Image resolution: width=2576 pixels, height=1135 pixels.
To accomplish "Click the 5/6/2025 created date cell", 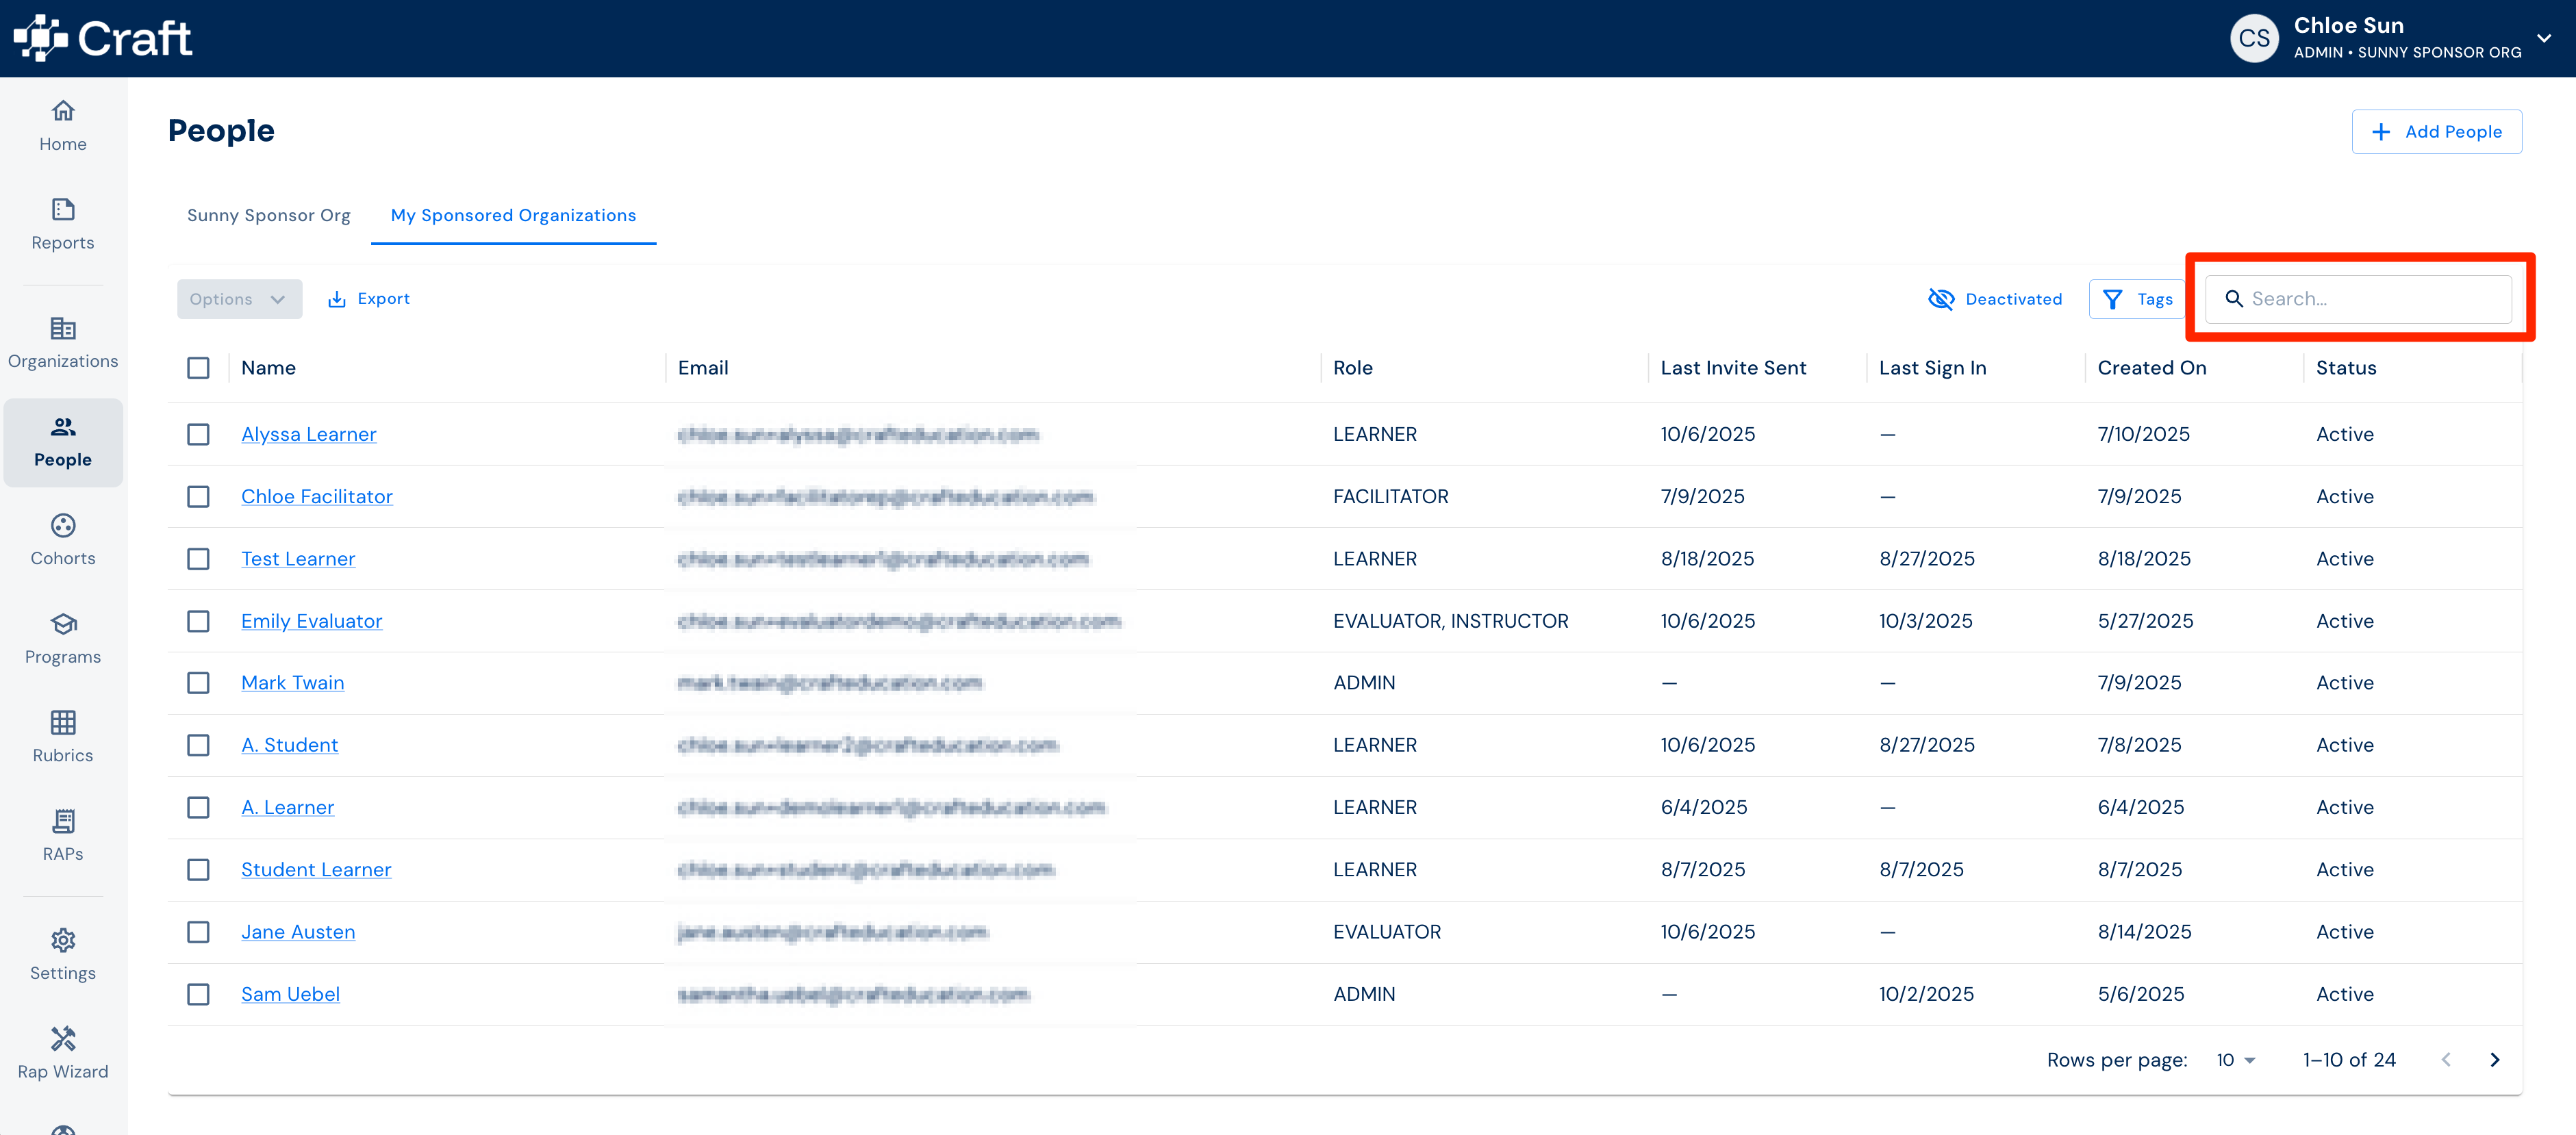I will click(2140, 994).
